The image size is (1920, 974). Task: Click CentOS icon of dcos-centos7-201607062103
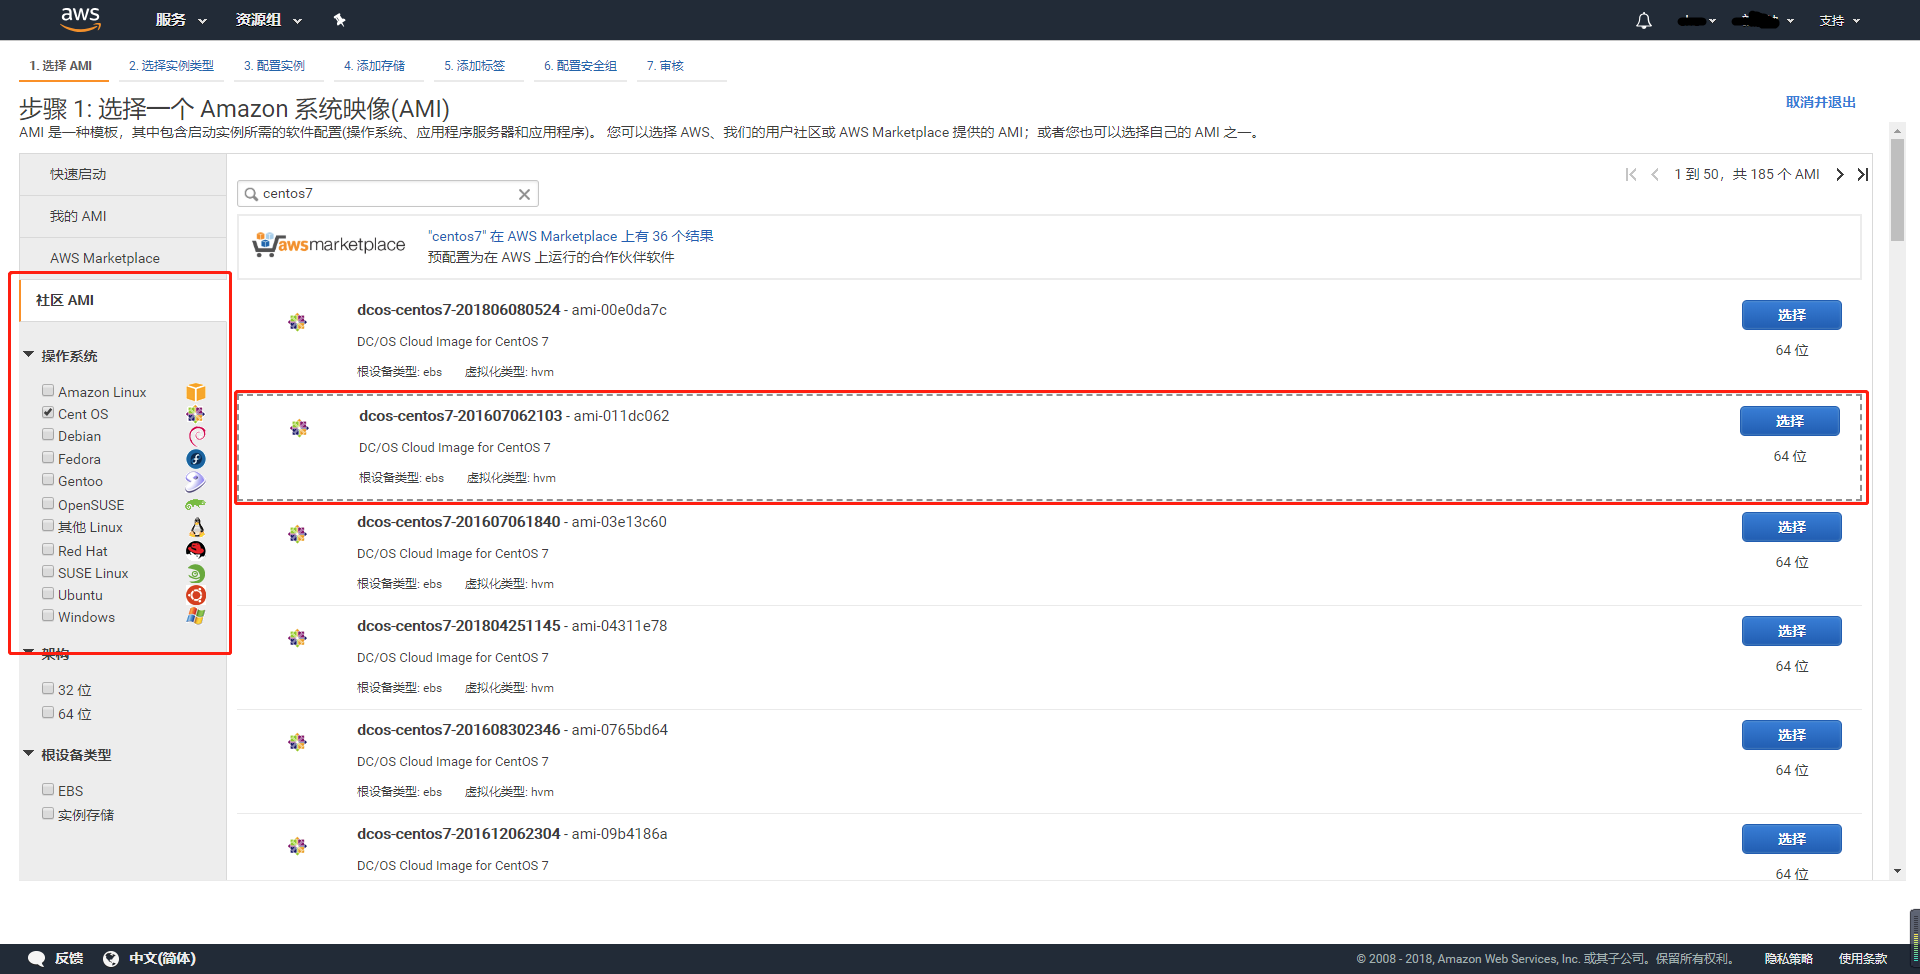pos(299,428)
